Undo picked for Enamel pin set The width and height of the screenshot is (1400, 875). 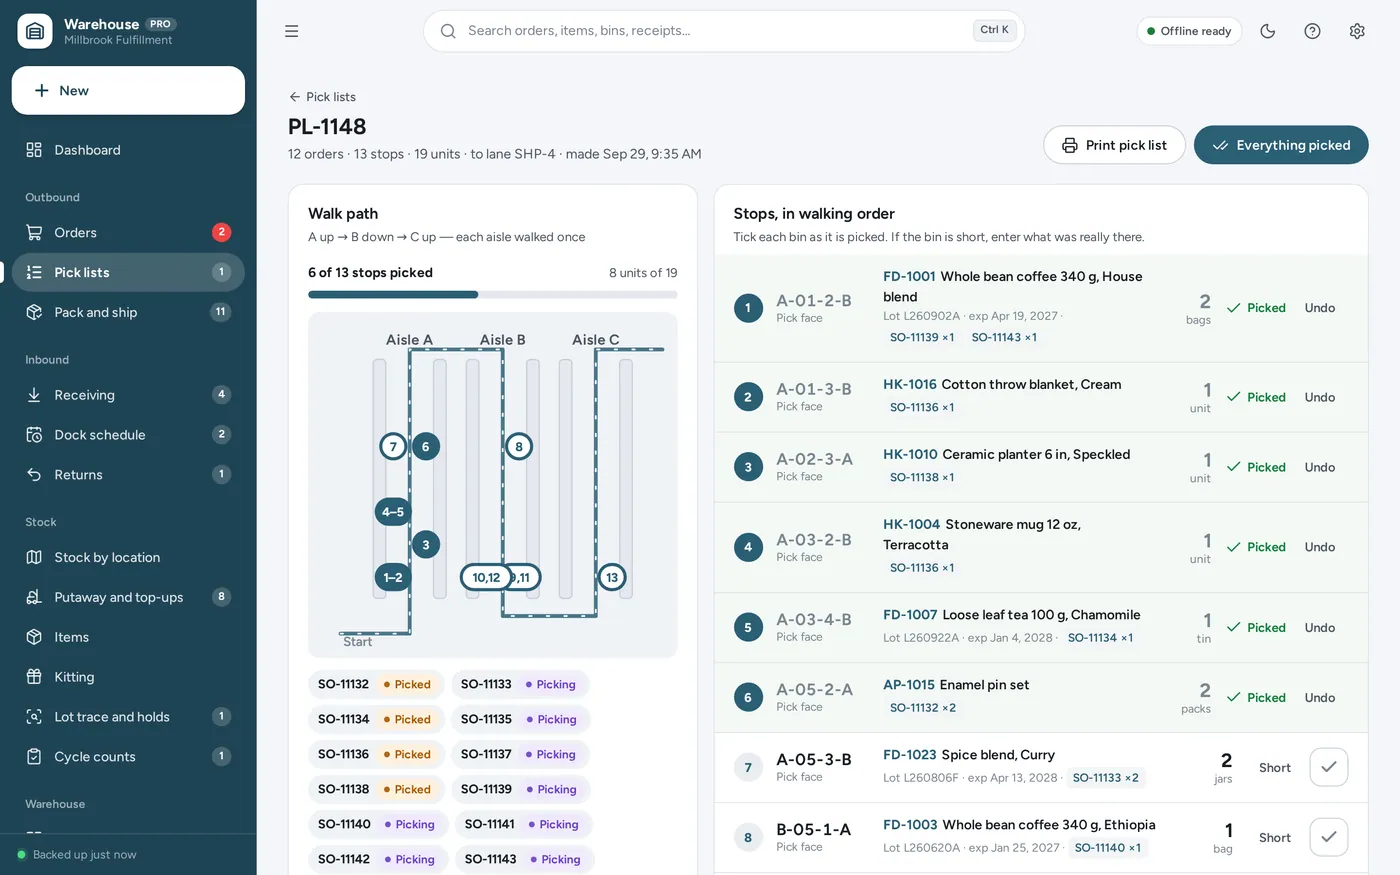point(1320,698)
